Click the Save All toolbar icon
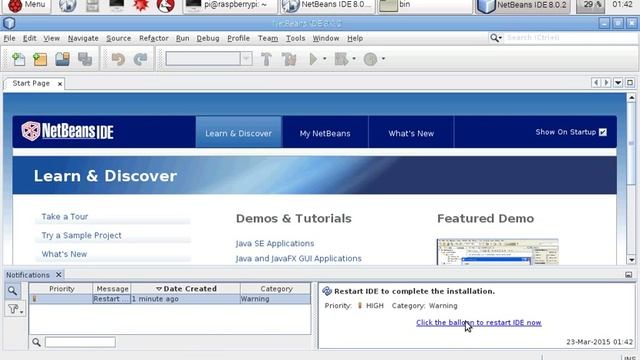This screenshot has width=640, height=360. pyautogui.click(x=85, y=59)
